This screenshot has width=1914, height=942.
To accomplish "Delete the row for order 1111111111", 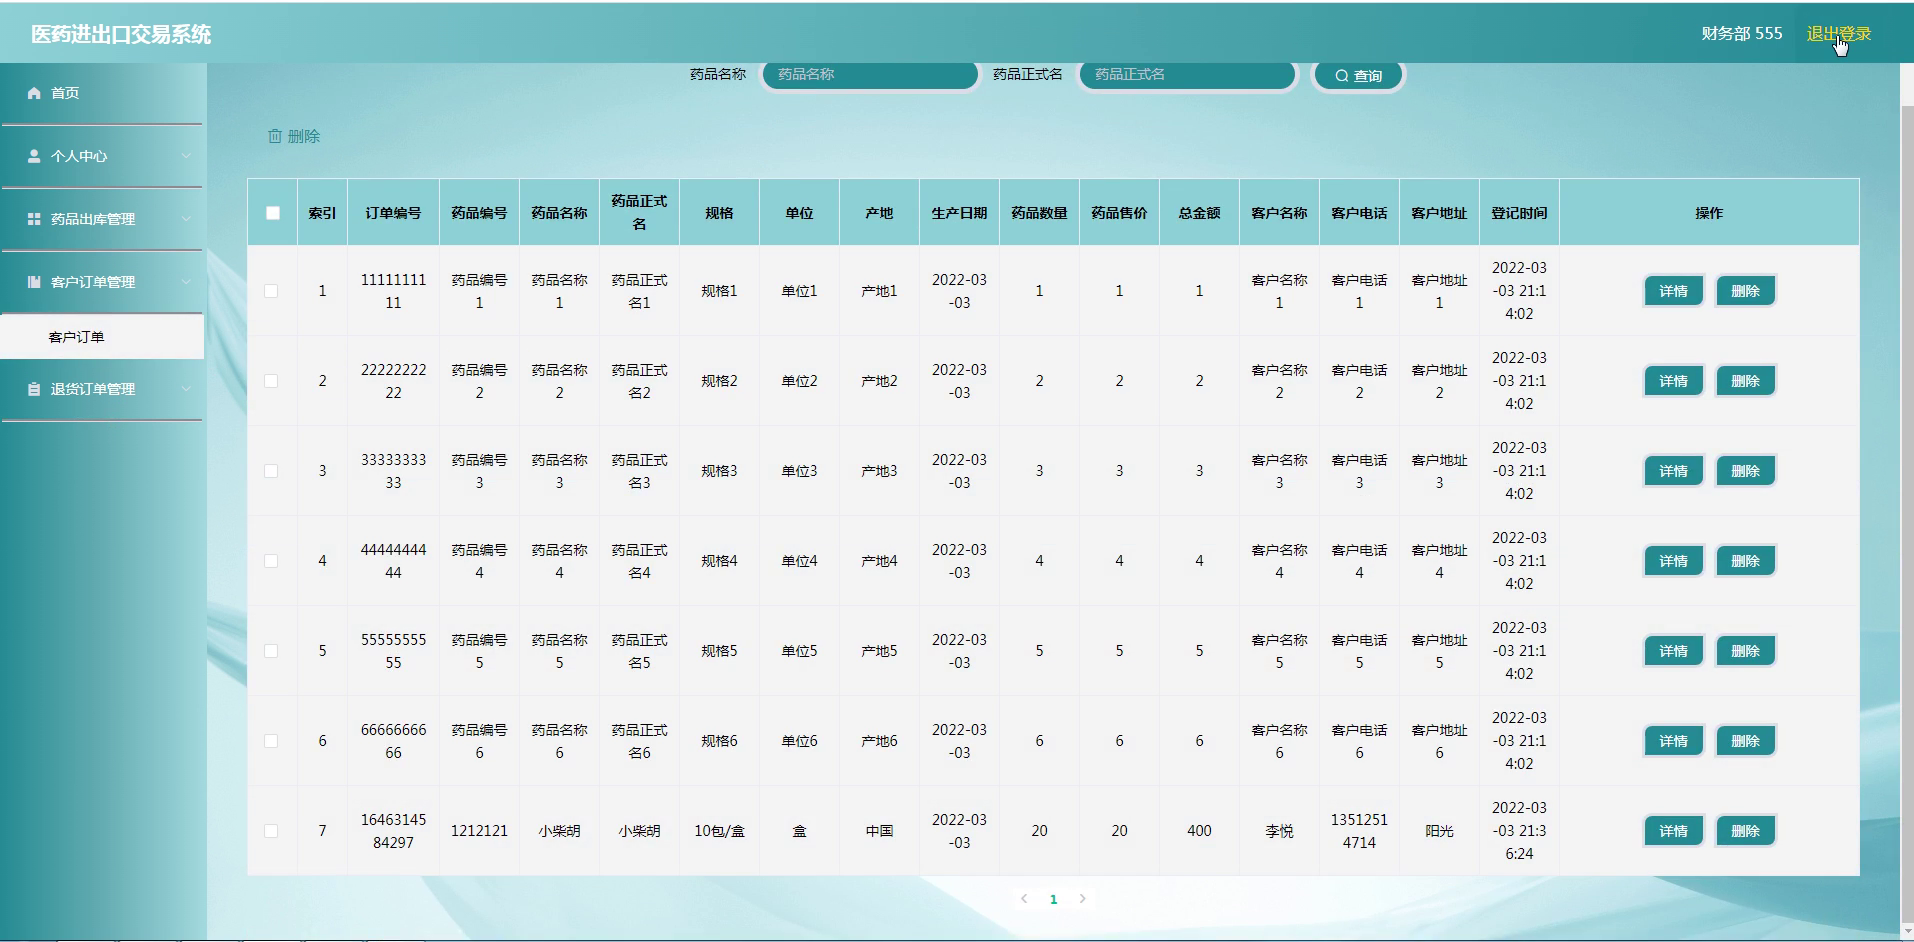I will pyautogui.click(x=1745, y=291).
